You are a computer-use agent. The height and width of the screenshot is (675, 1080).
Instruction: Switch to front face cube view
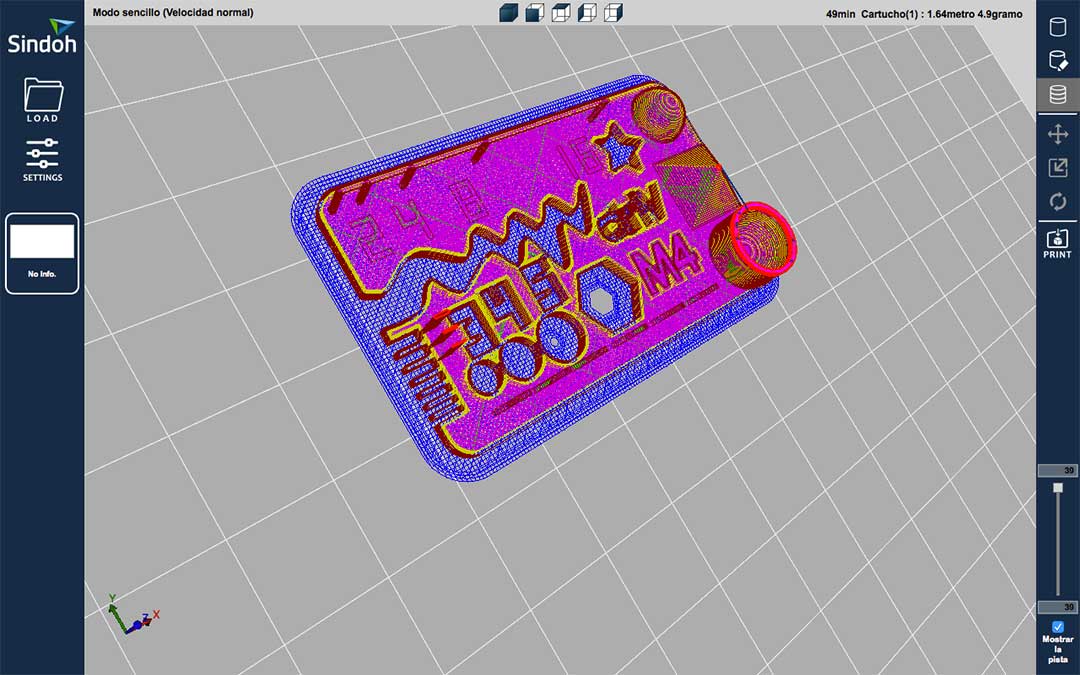point(534,12)
